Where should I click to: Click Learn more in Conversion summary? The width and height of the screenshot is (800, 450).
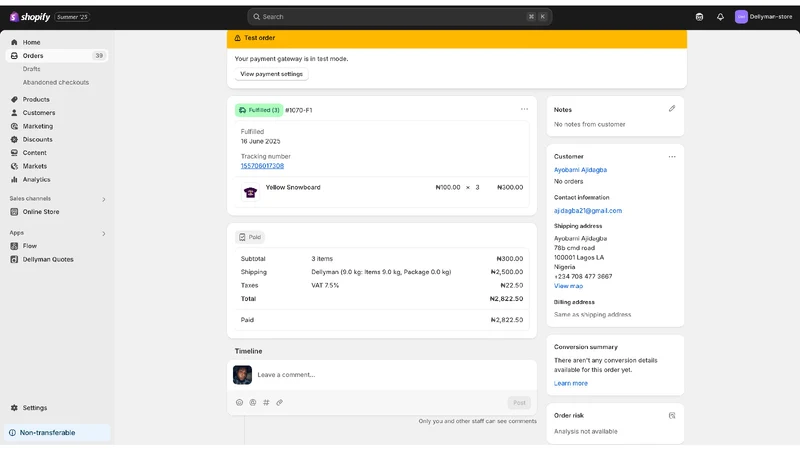click(x=570, y=383)
